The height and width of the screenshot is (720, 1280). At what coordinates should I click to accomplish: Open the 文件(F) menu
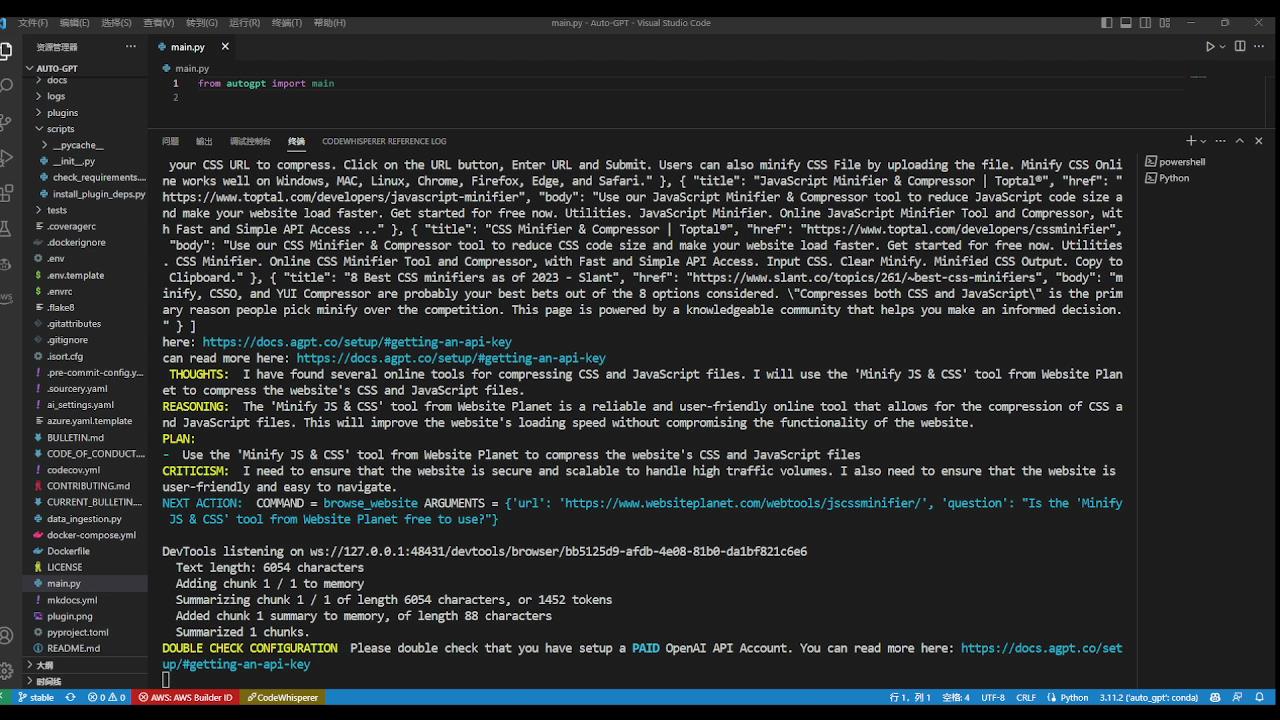click(33, 22)
